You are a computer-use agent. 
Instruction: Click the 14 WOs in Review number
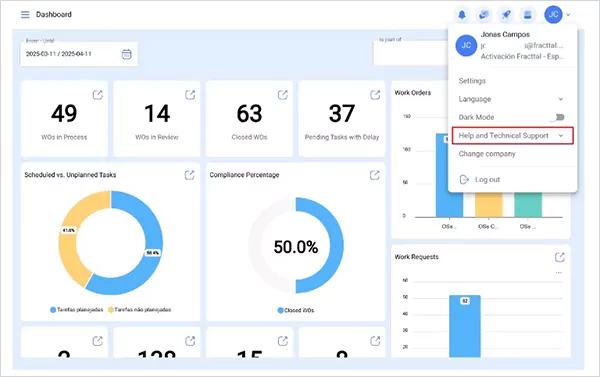coord(157,114)
